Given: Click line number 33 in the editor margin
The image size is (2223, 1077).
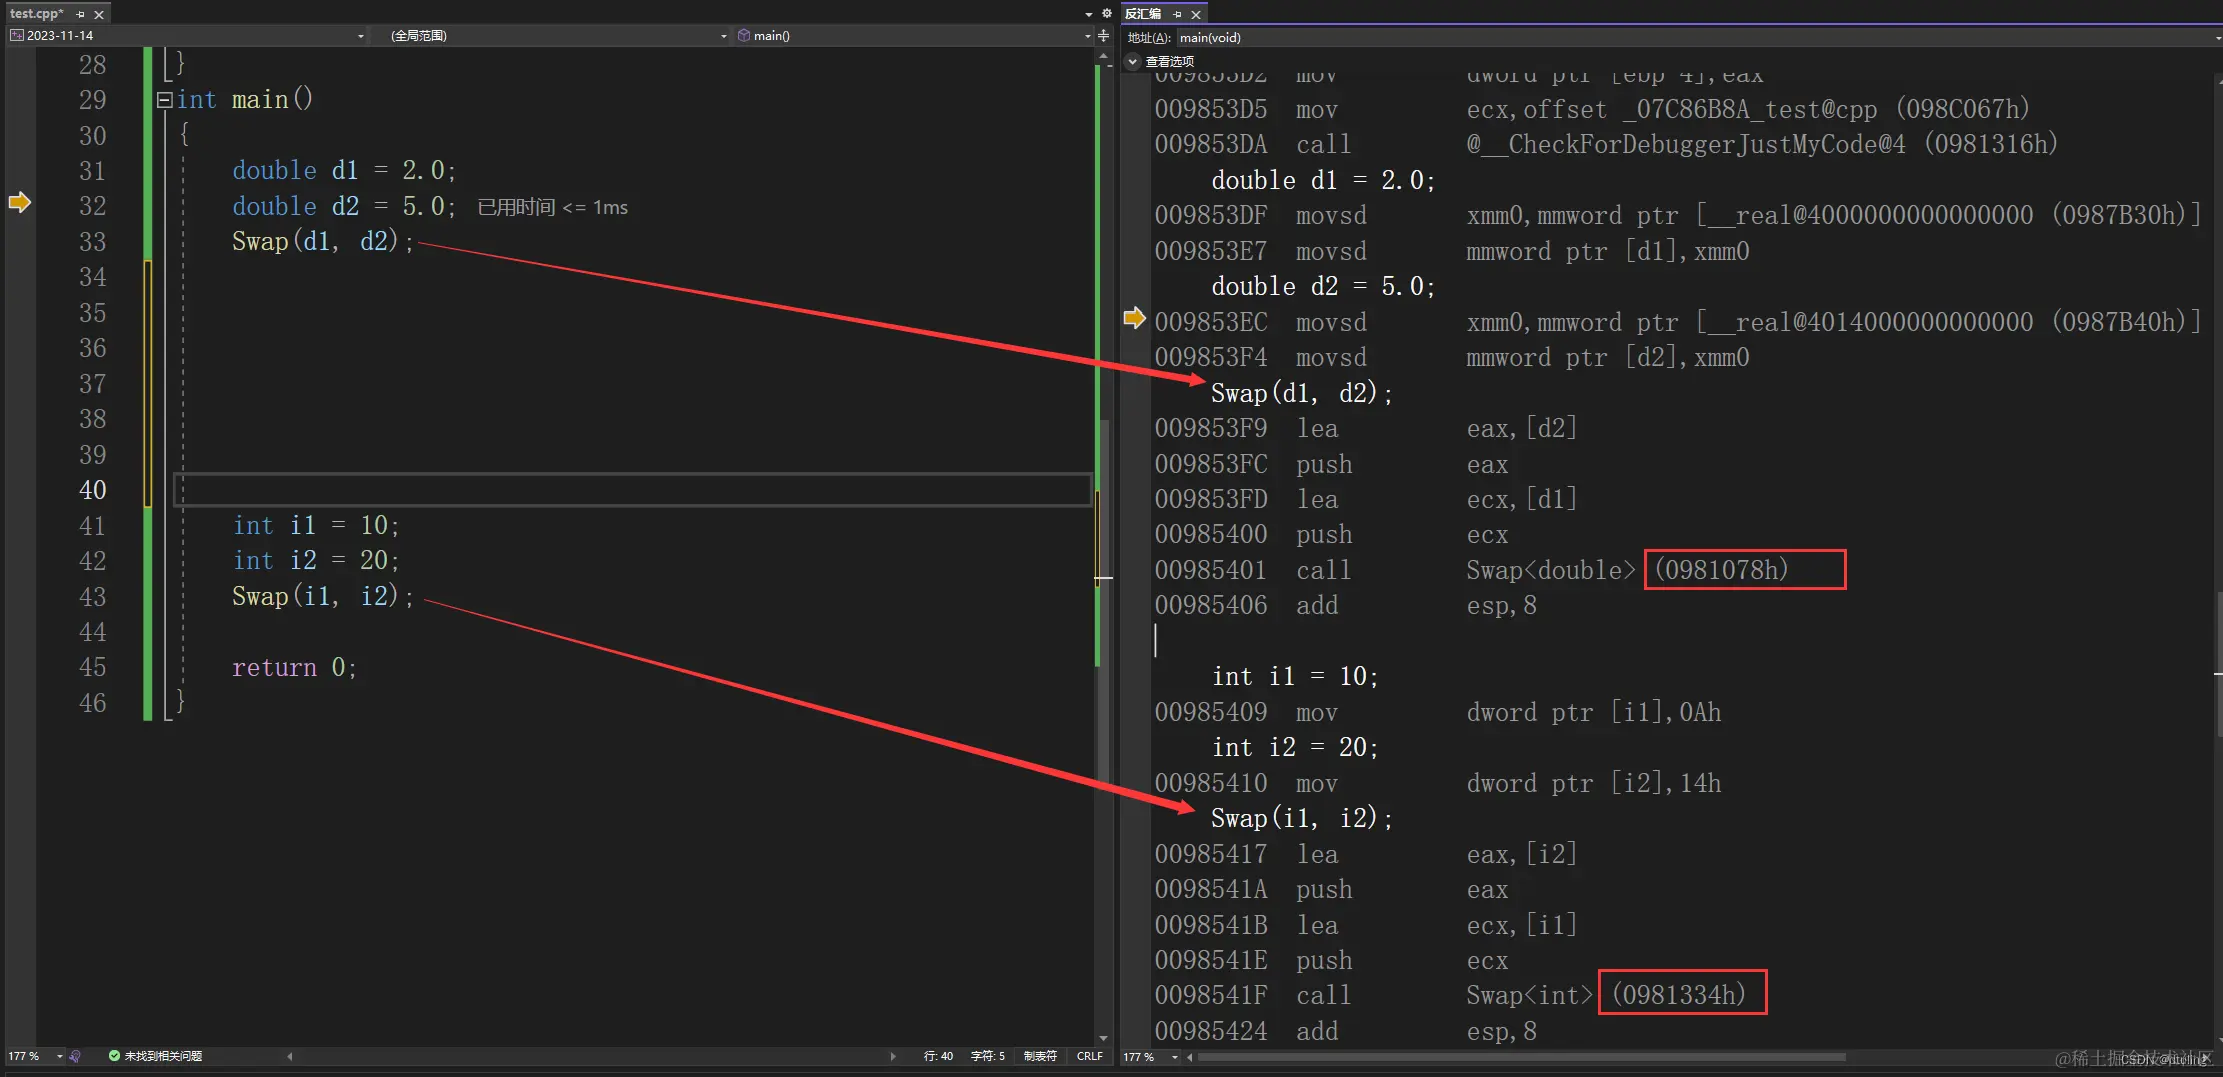Looking at the screenshot, I should click(x=92, y=242).
